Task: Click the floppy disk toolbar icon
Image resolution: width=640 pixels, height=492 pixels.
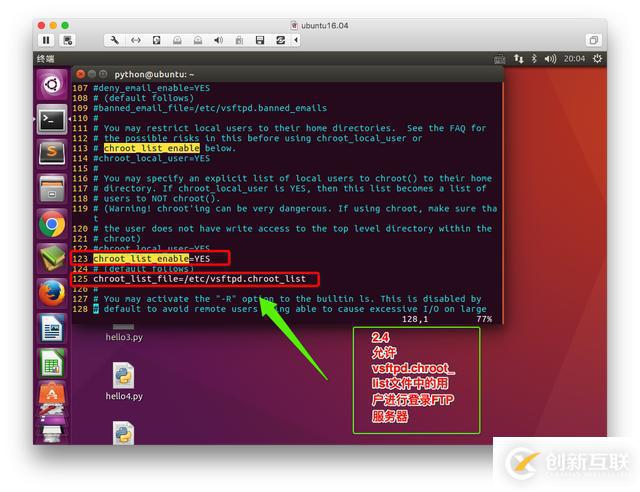Action: (x=260, y=40)
